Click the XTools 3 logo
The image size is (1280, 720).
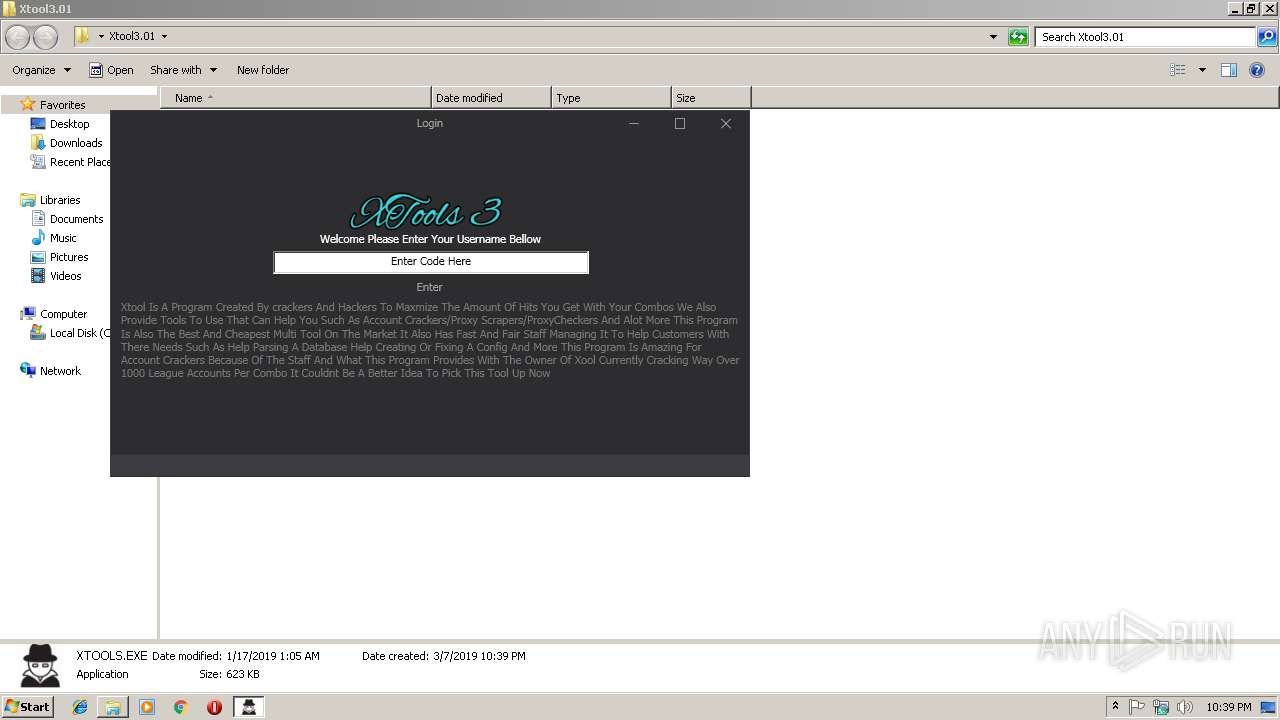426,212
